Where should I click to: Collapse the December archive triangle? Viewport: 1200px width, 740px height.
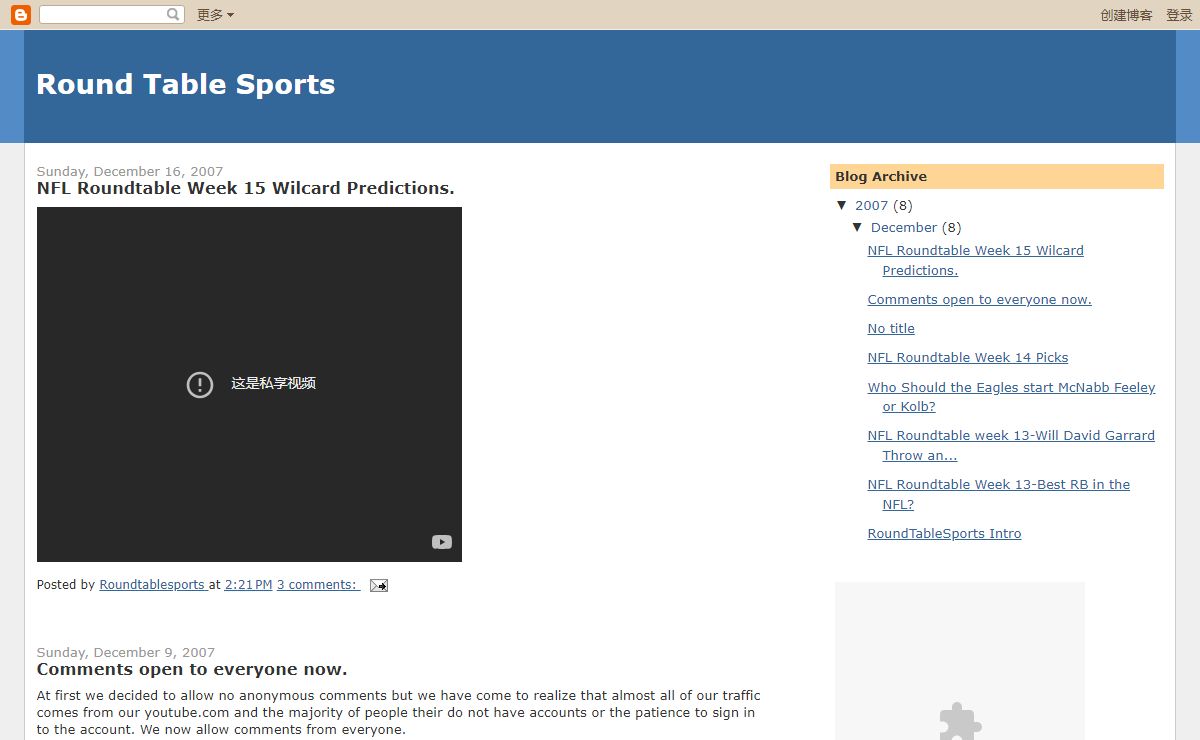point(858,227)
